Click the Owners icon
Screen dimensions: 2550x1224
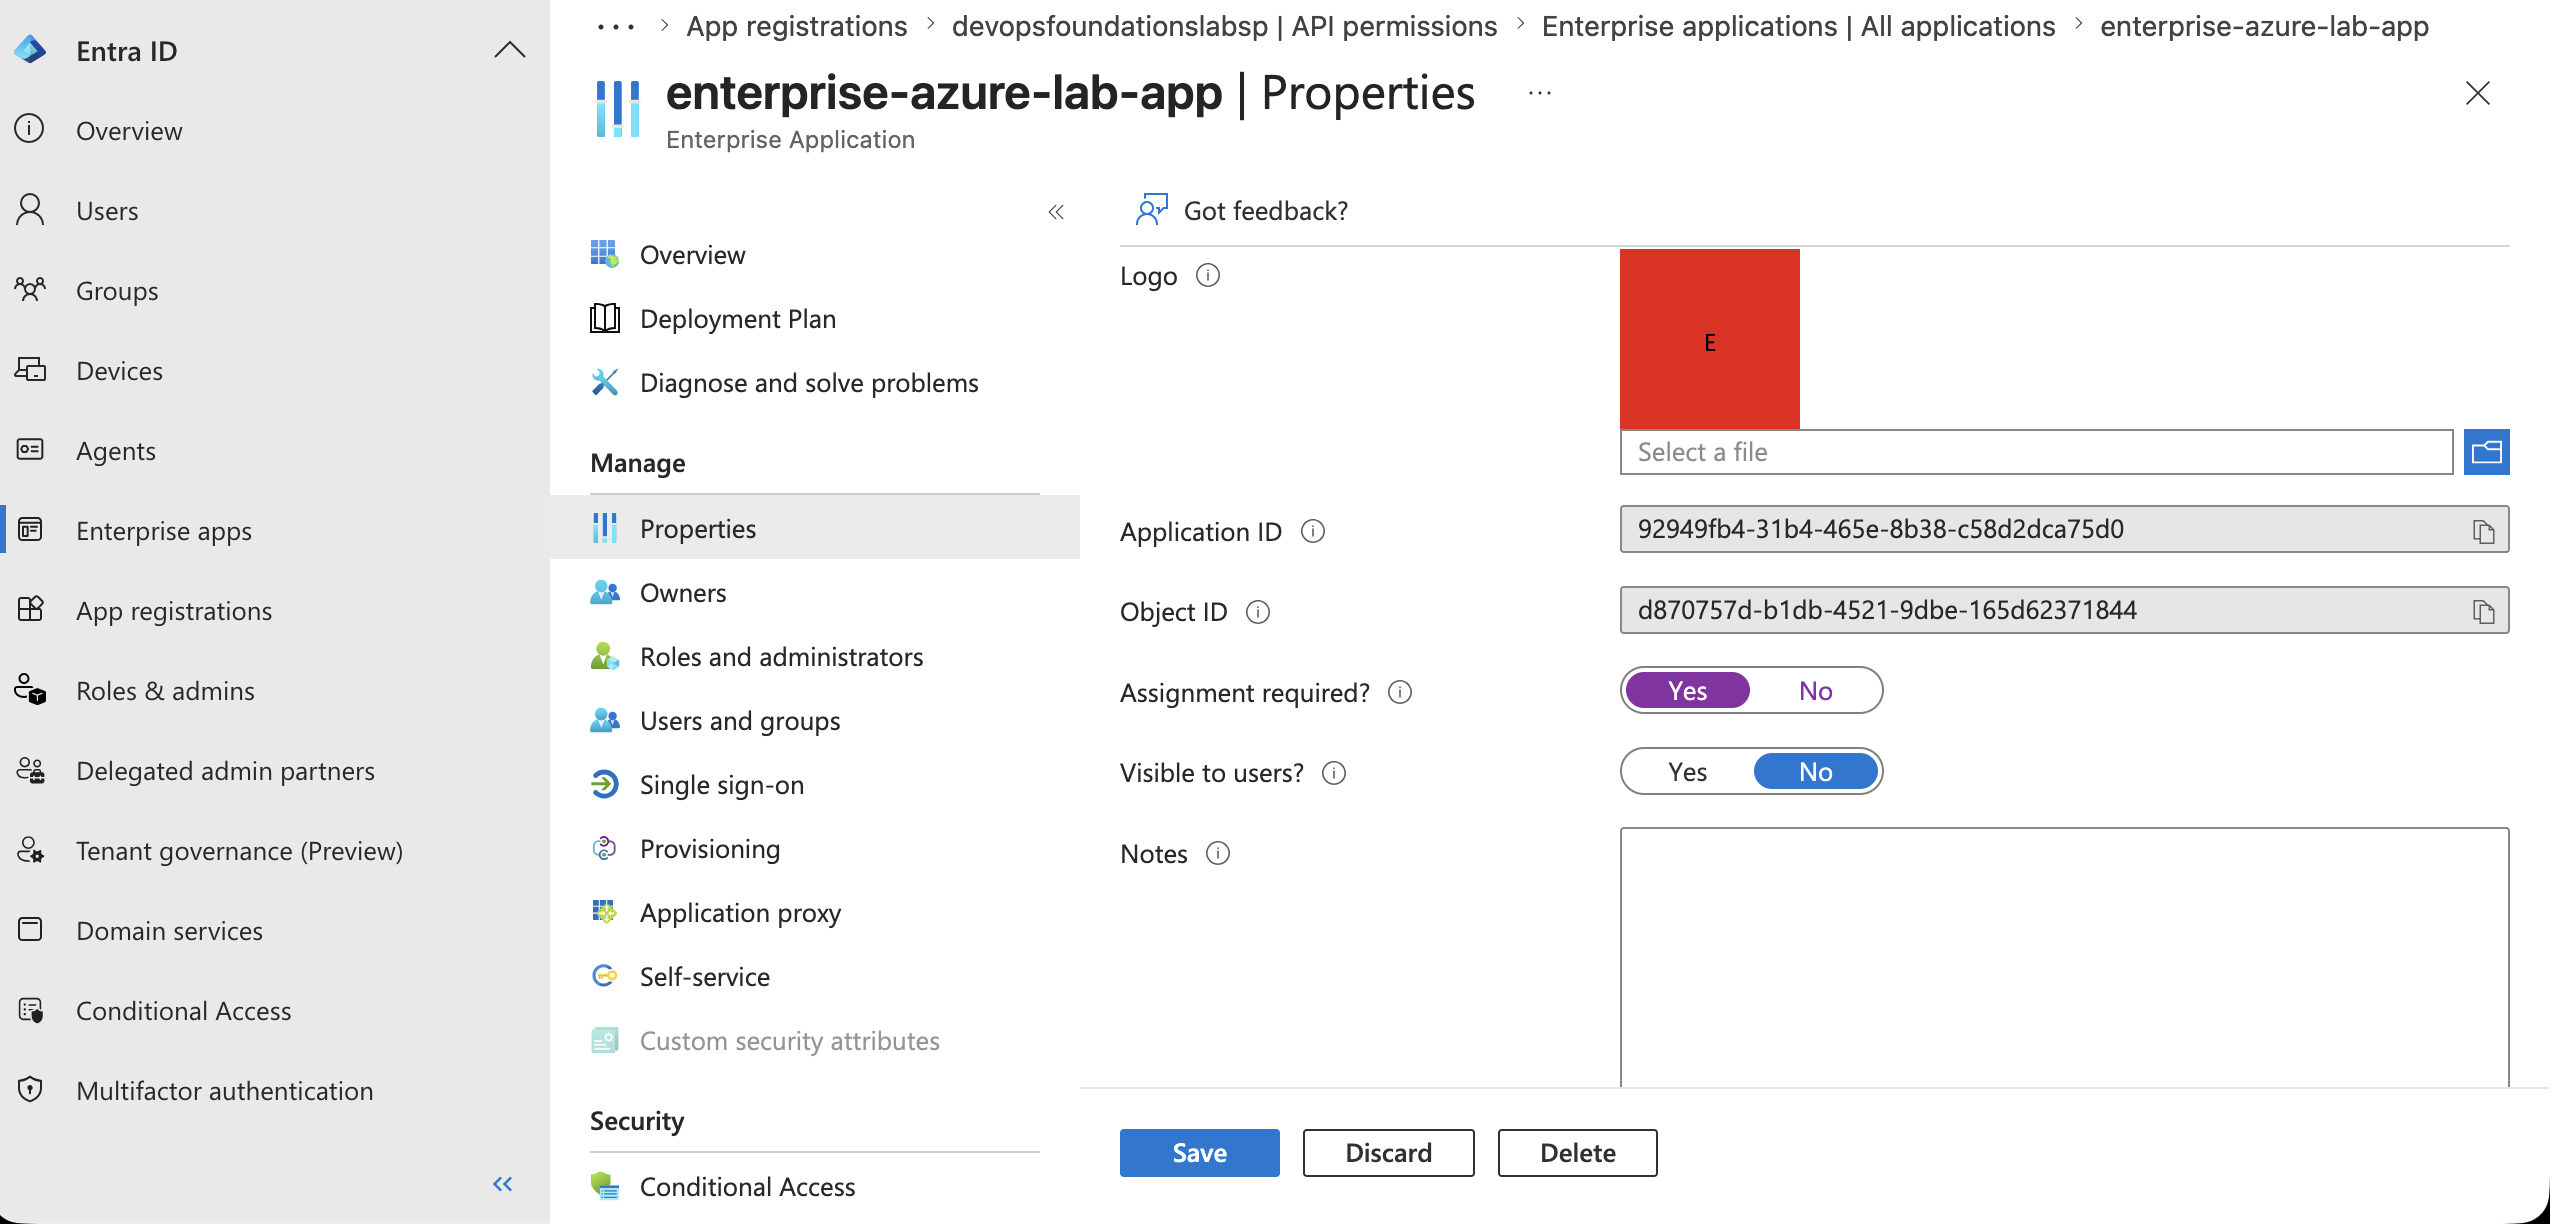(604, 592)
